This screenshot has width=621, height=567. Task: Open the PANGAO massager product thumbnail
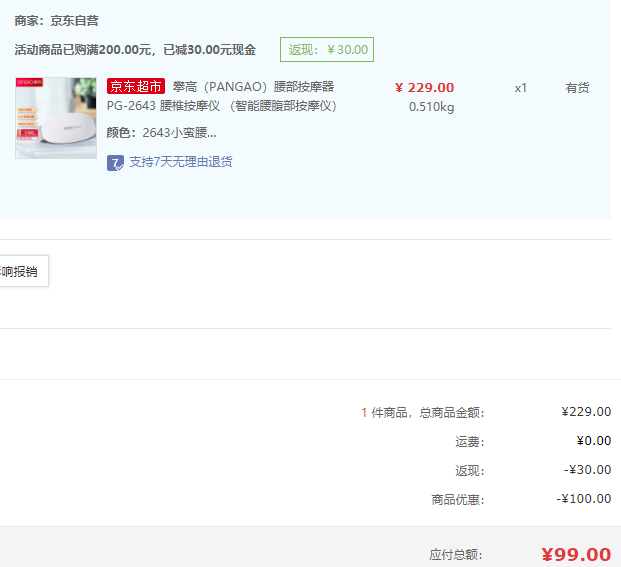[x=56, y=118]
